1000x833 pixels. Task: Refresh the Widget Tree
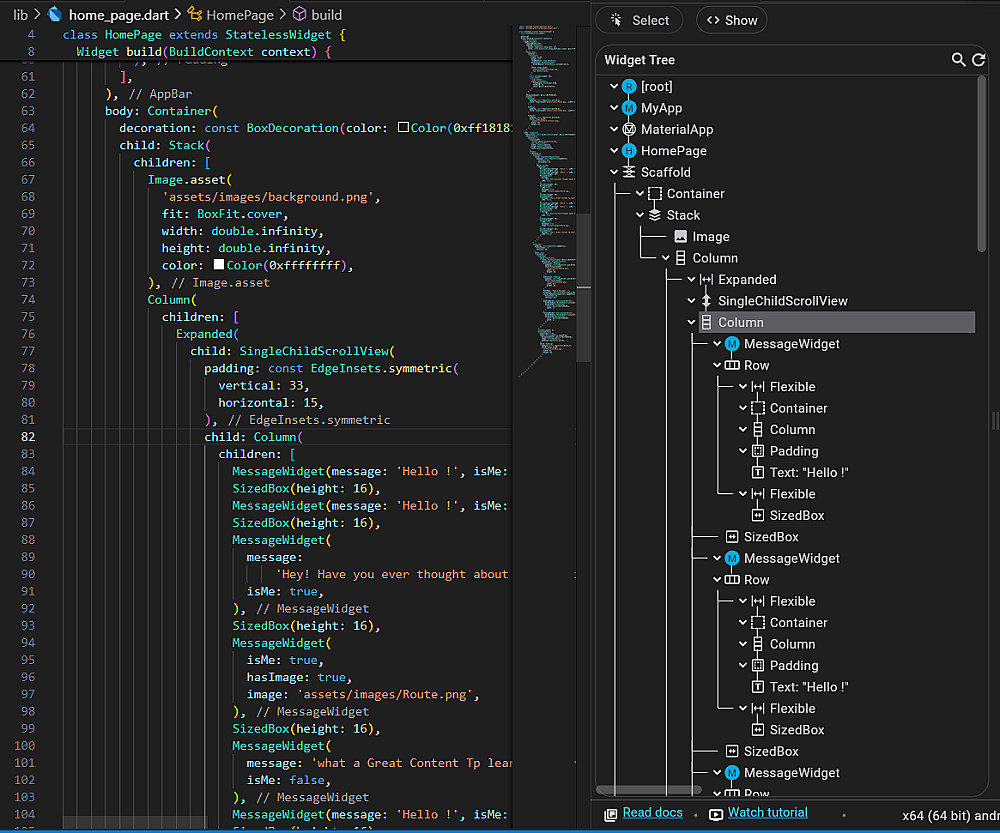click(979, 60)
